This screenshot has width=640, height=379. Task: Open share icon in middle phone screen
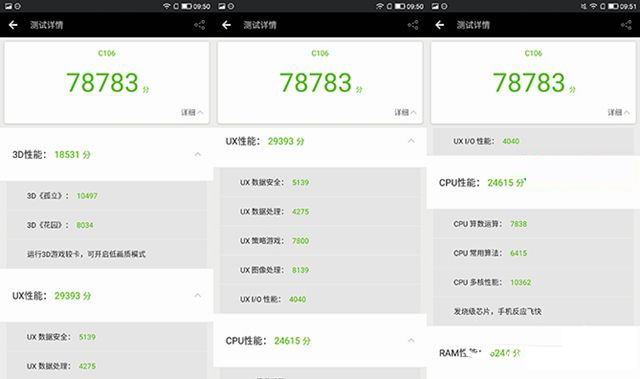point(413,25)
